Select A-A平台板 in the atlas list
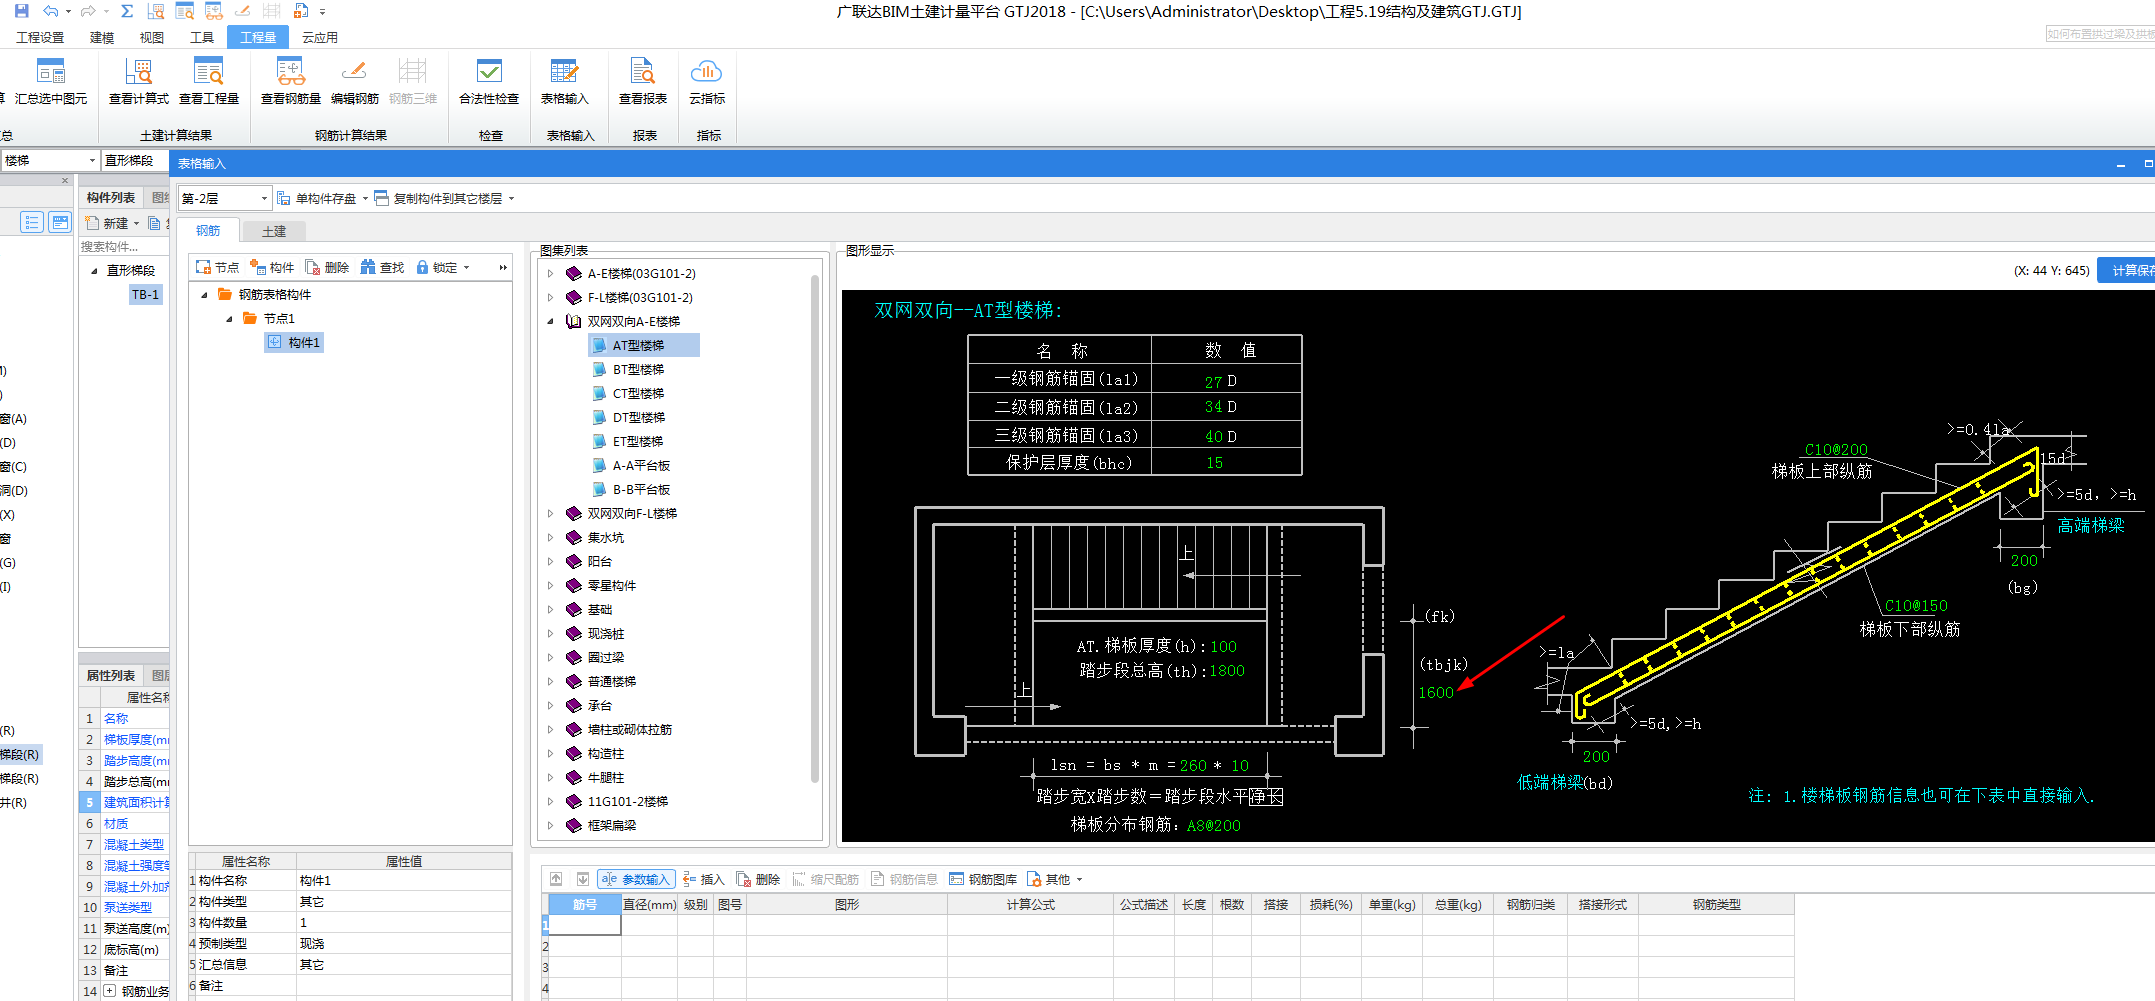The height and width of the screenshot is (1001, 2155). 641,465
